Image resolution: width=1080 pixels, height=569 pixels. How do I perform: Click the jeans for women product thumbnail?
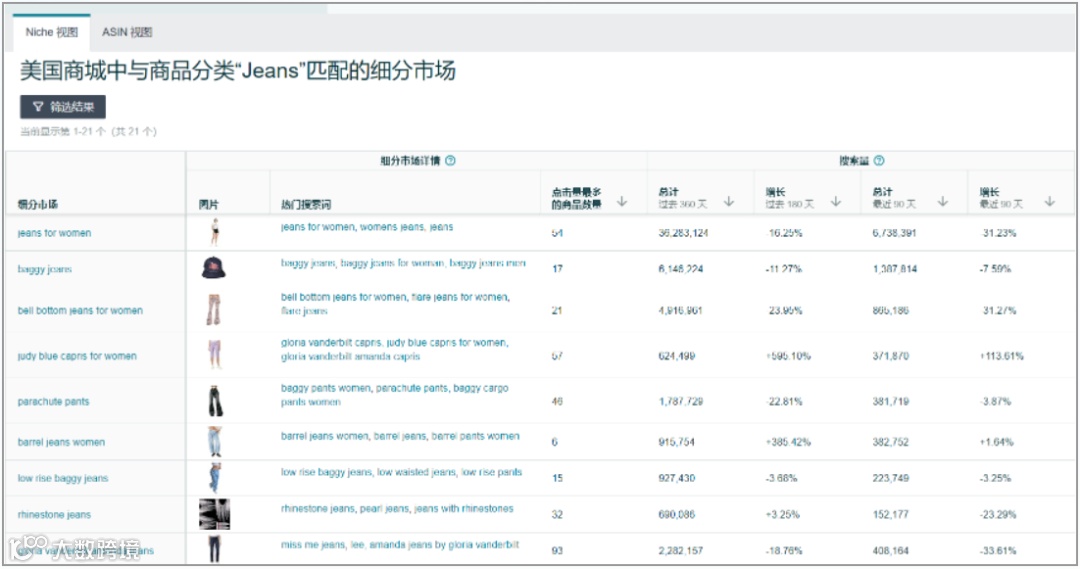point(215,233)
